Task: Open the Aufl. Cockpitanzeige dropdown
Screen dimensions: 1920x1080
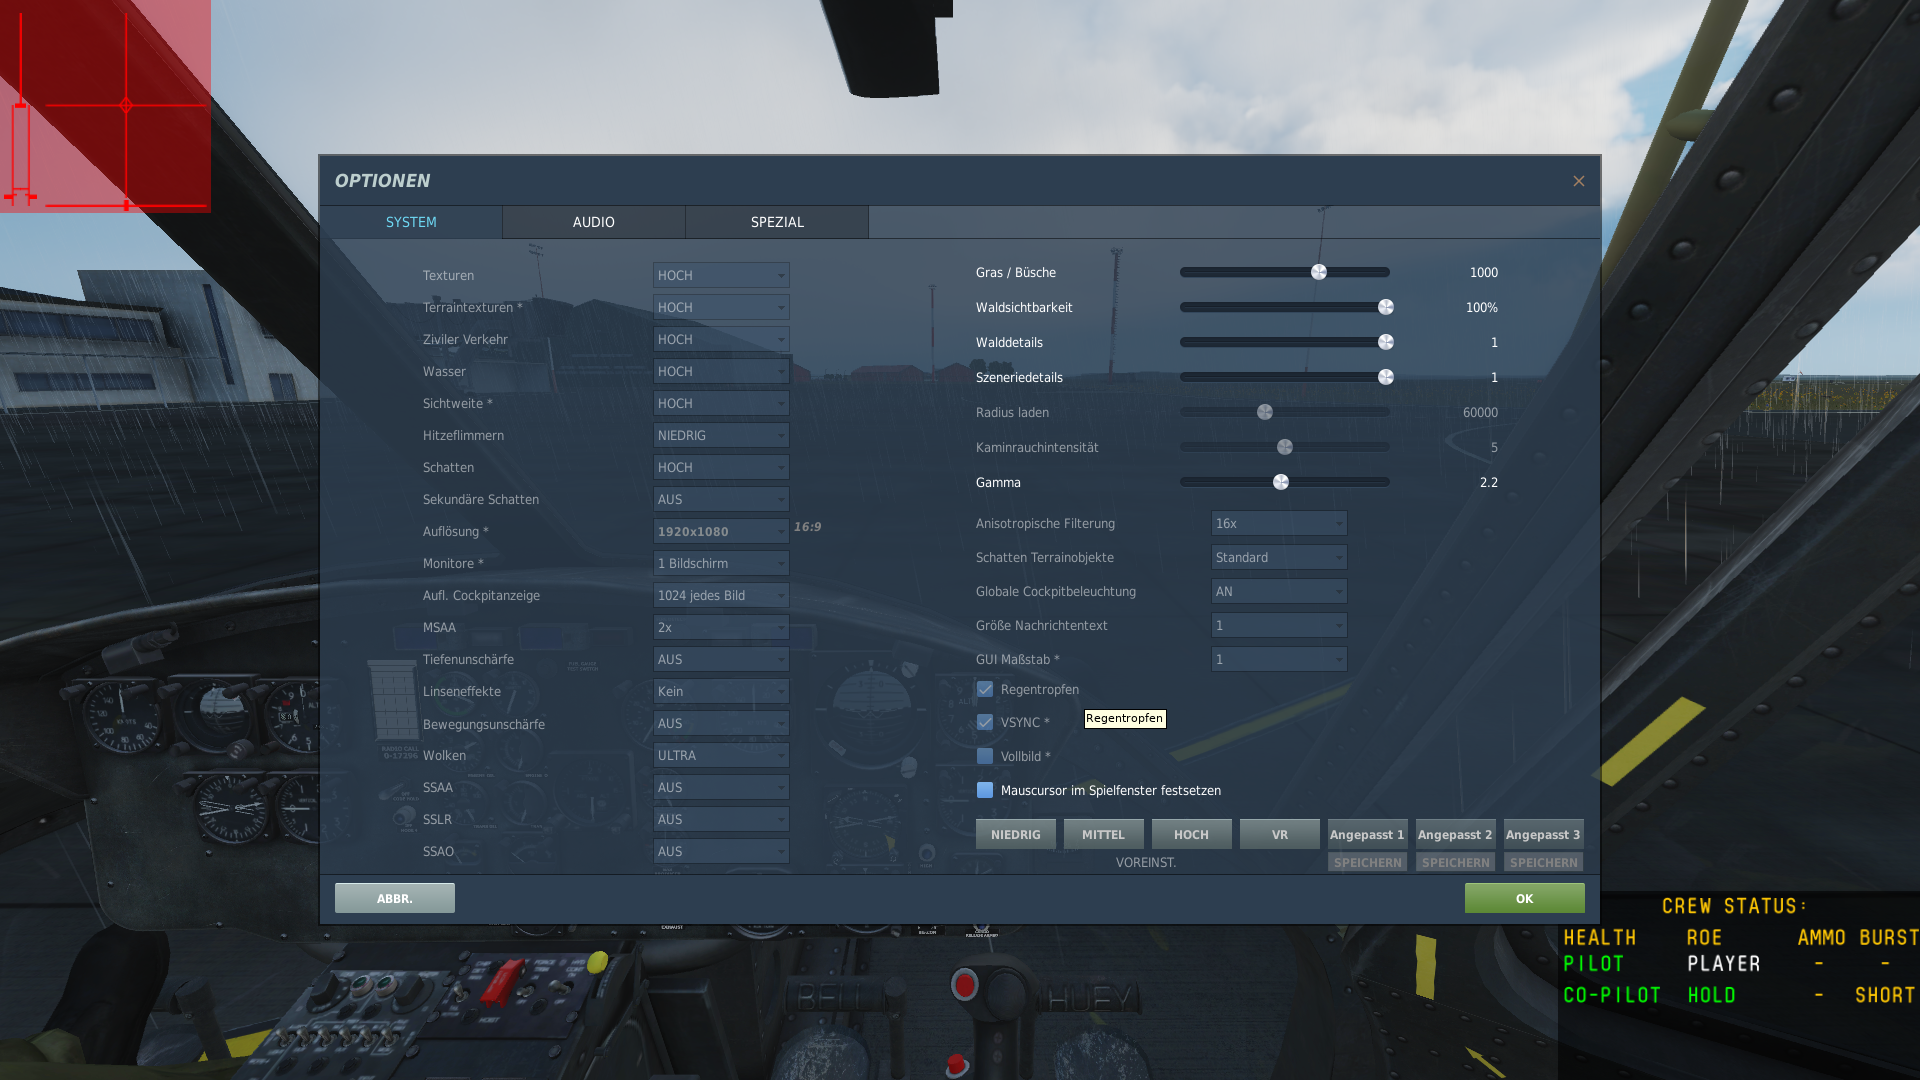Action: (721, 595)
